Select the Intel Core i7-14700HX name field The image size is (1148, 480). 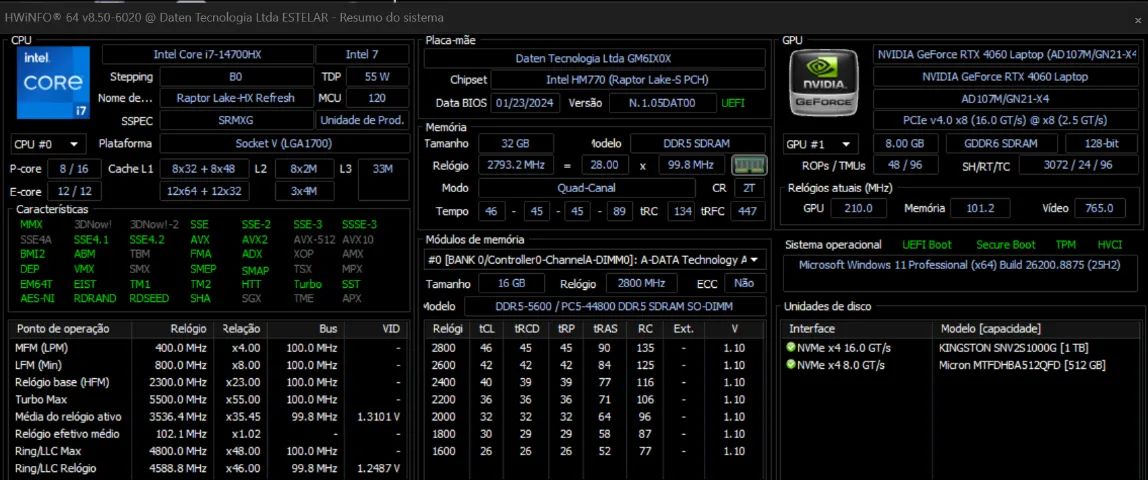point(207,54)
